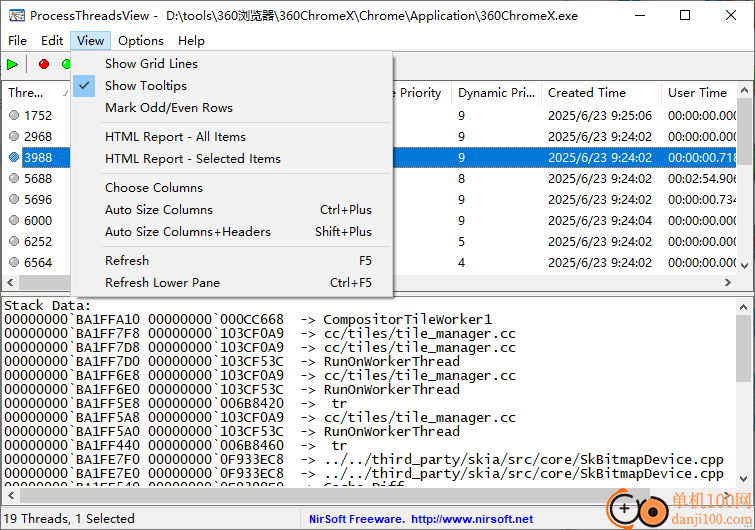
Task: Select thread row 6252
Action: tap(38, 241)
